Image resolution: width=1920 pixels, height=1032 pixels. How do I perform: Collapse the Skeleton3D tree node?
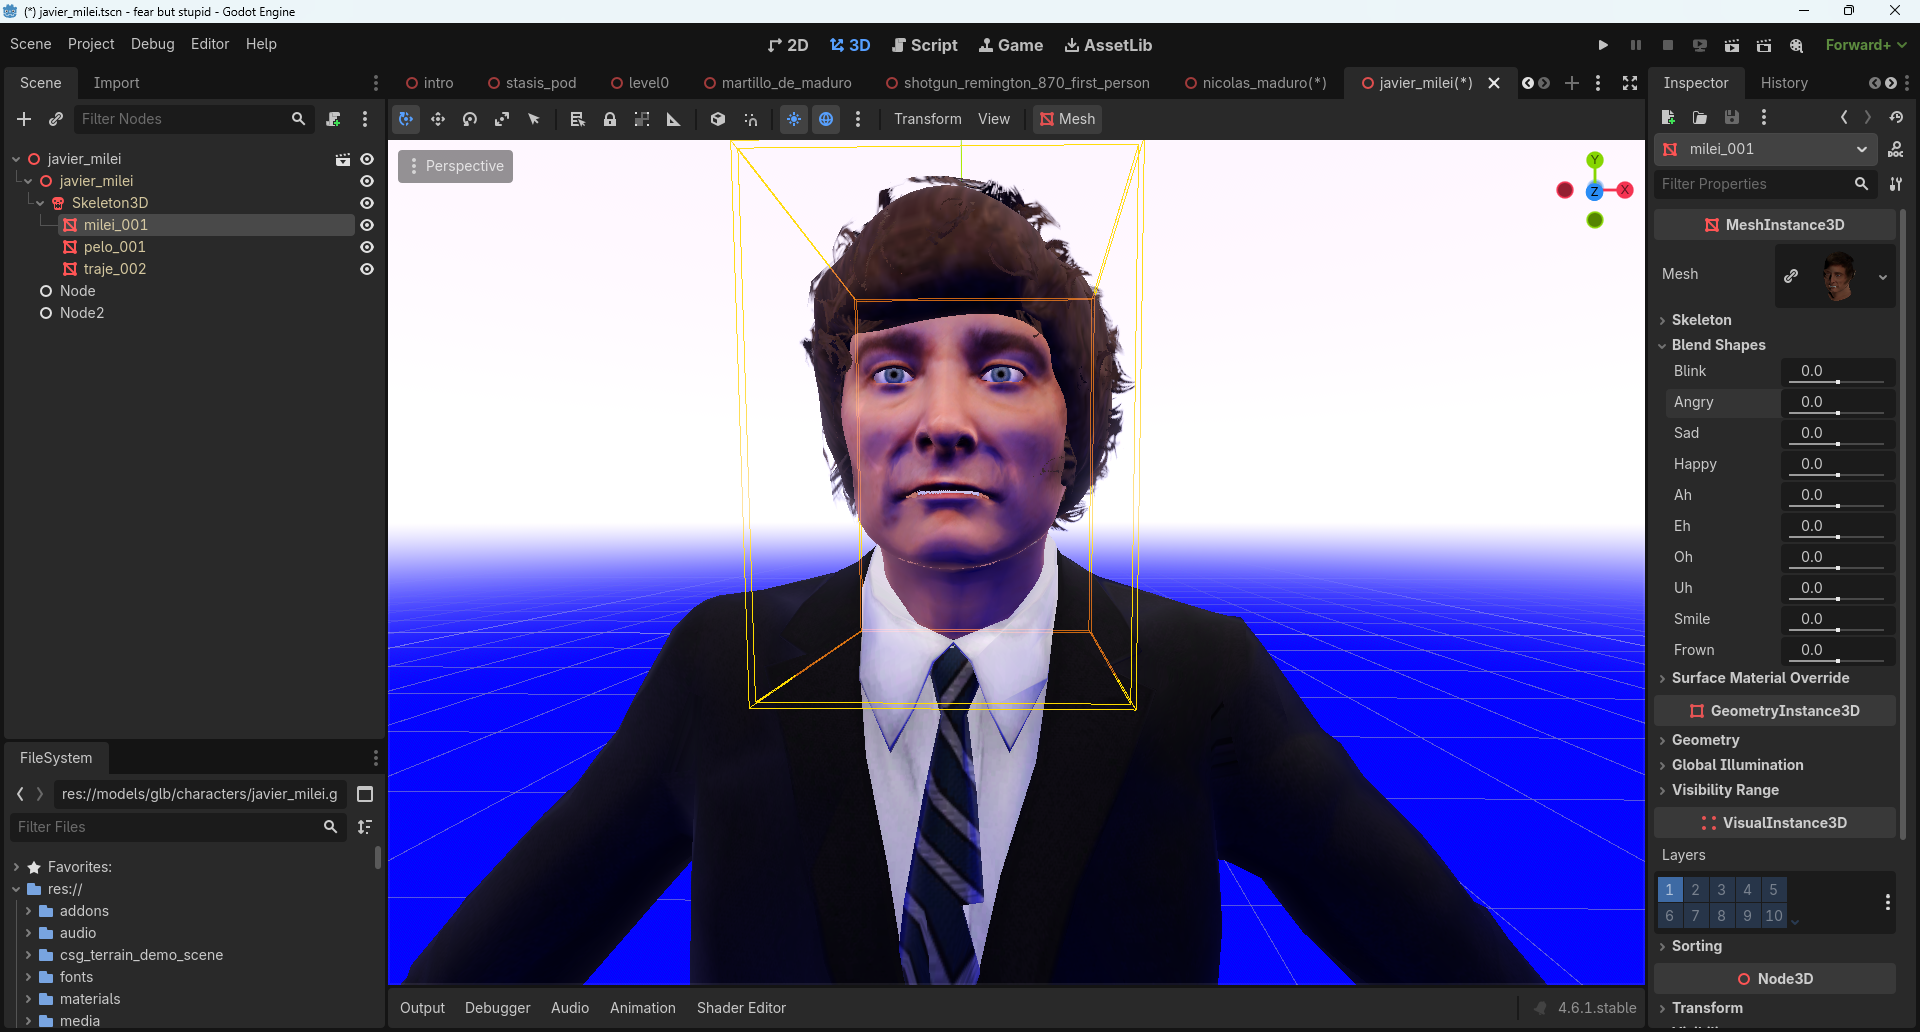(40, 203)
